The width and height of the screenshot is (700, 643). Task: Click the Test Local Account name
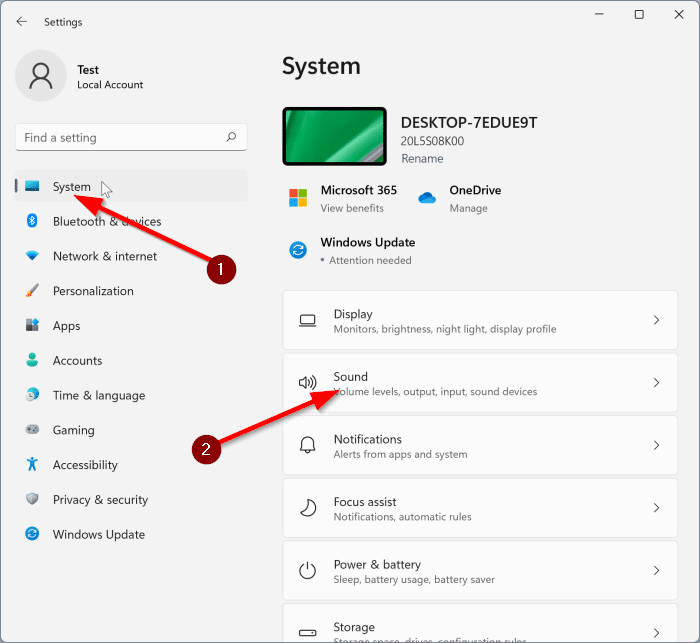(x=110, y=77)
